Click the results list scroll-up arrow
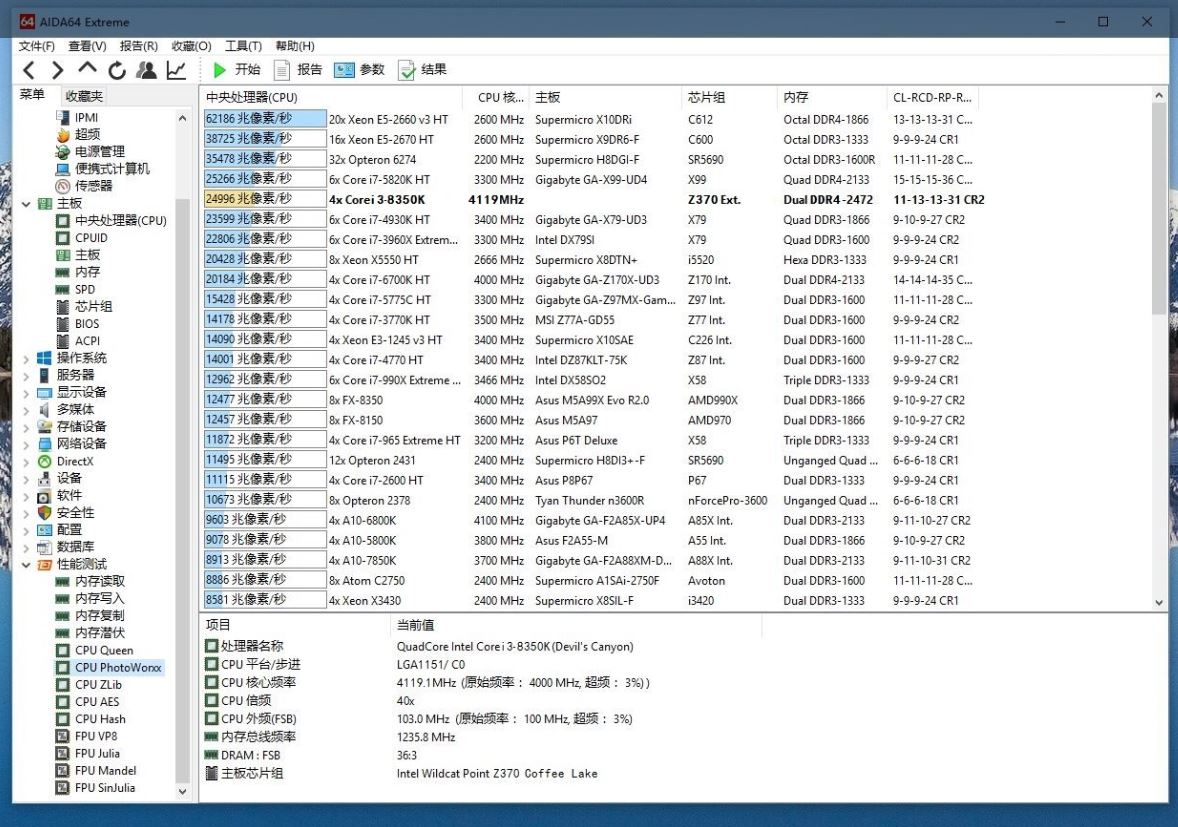Screen dimensions: 1178x827 point(1158,95)
